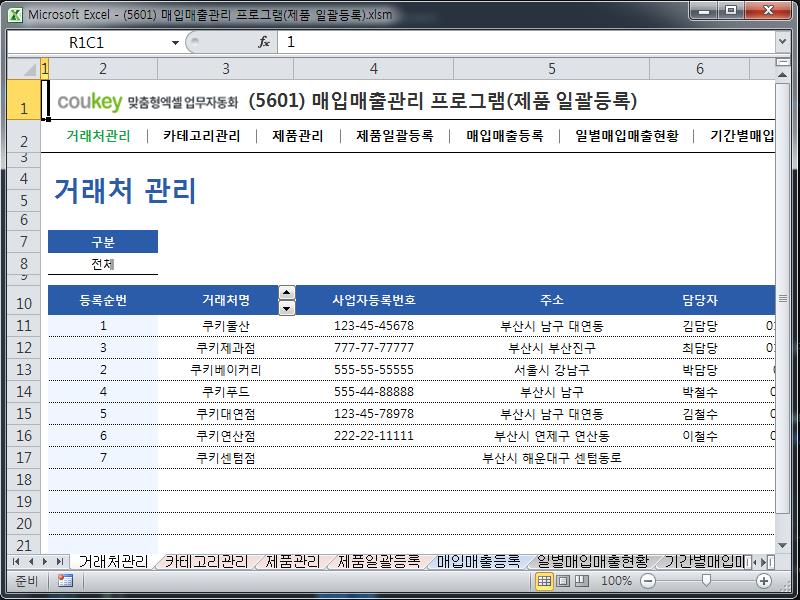Click the fx insert function icon
The image size is (800, 600).
point(264,42)
